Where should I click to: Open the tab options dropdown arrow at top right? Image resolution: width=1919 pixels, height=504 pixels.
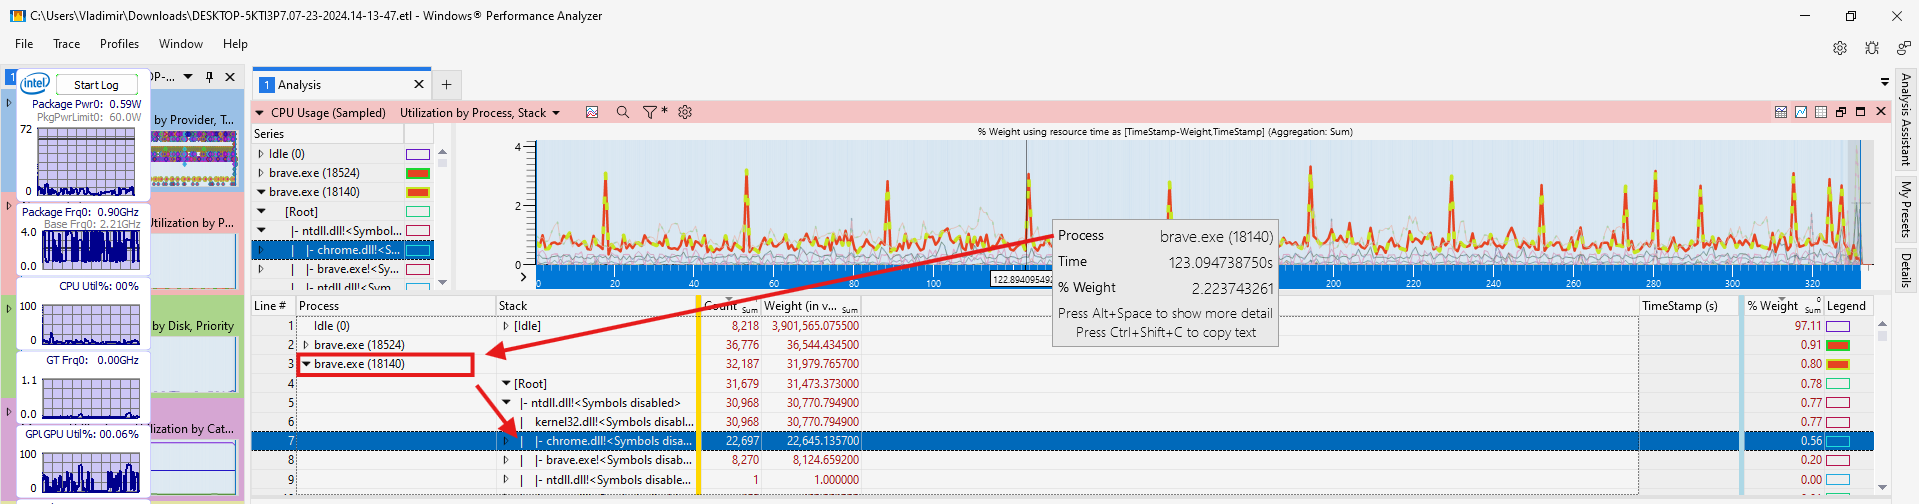coord(1885,83)
